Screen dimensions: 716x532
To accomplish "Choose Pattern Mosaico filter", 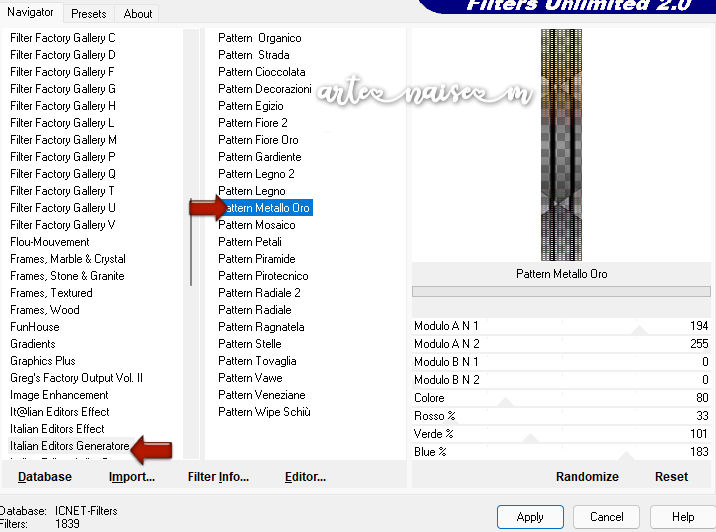I will [257, 225].
